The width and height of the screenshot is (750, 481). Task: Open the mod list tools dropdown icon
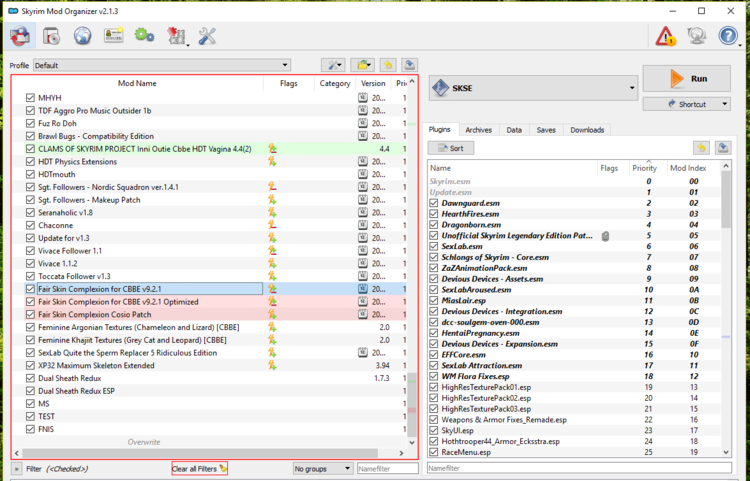click(333, 65)
